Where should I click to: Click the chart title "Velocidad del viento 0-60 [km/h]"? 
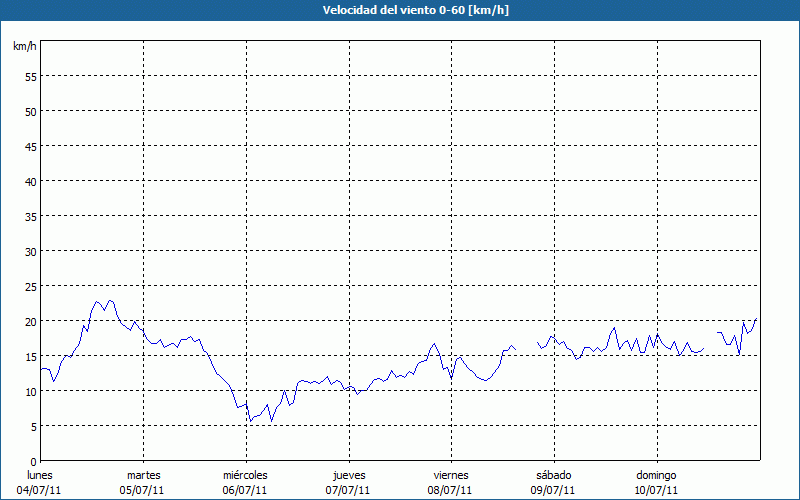pos(399,11)
